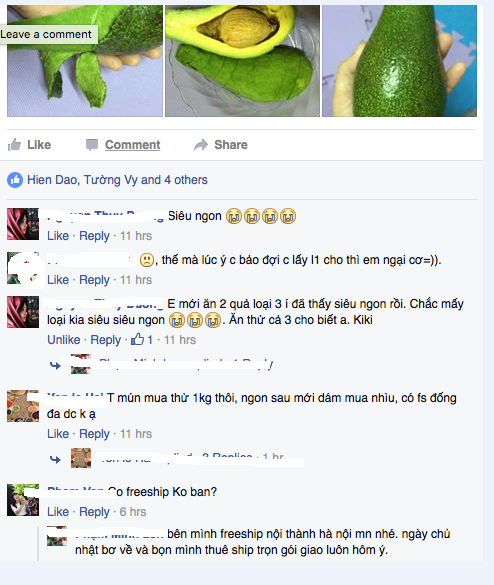The image size is (494, 585).
Task: Open the avatar of the Siêu ngon commenter
Action: (23, 224)
